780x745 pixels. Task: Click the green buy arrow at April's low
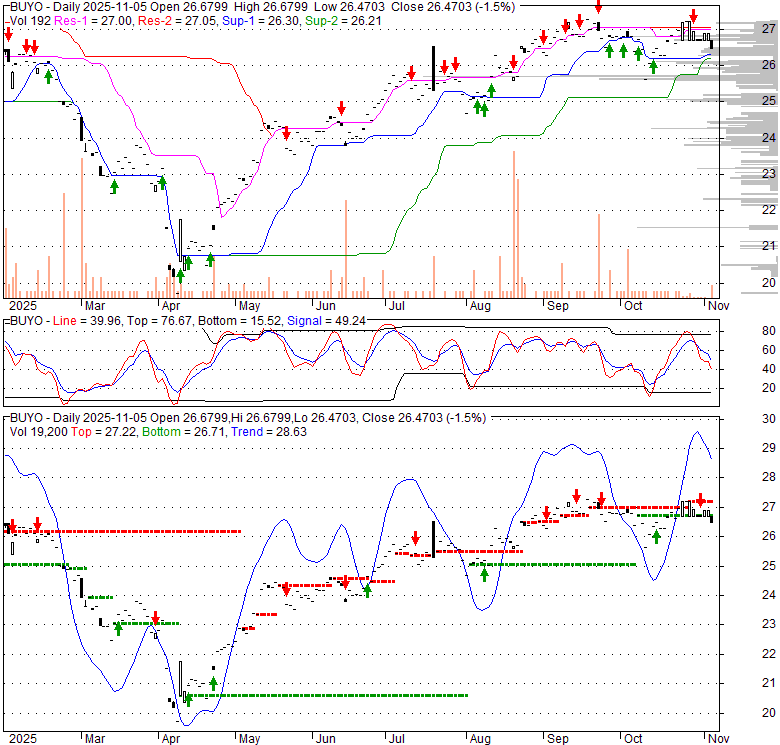point(180,274)
